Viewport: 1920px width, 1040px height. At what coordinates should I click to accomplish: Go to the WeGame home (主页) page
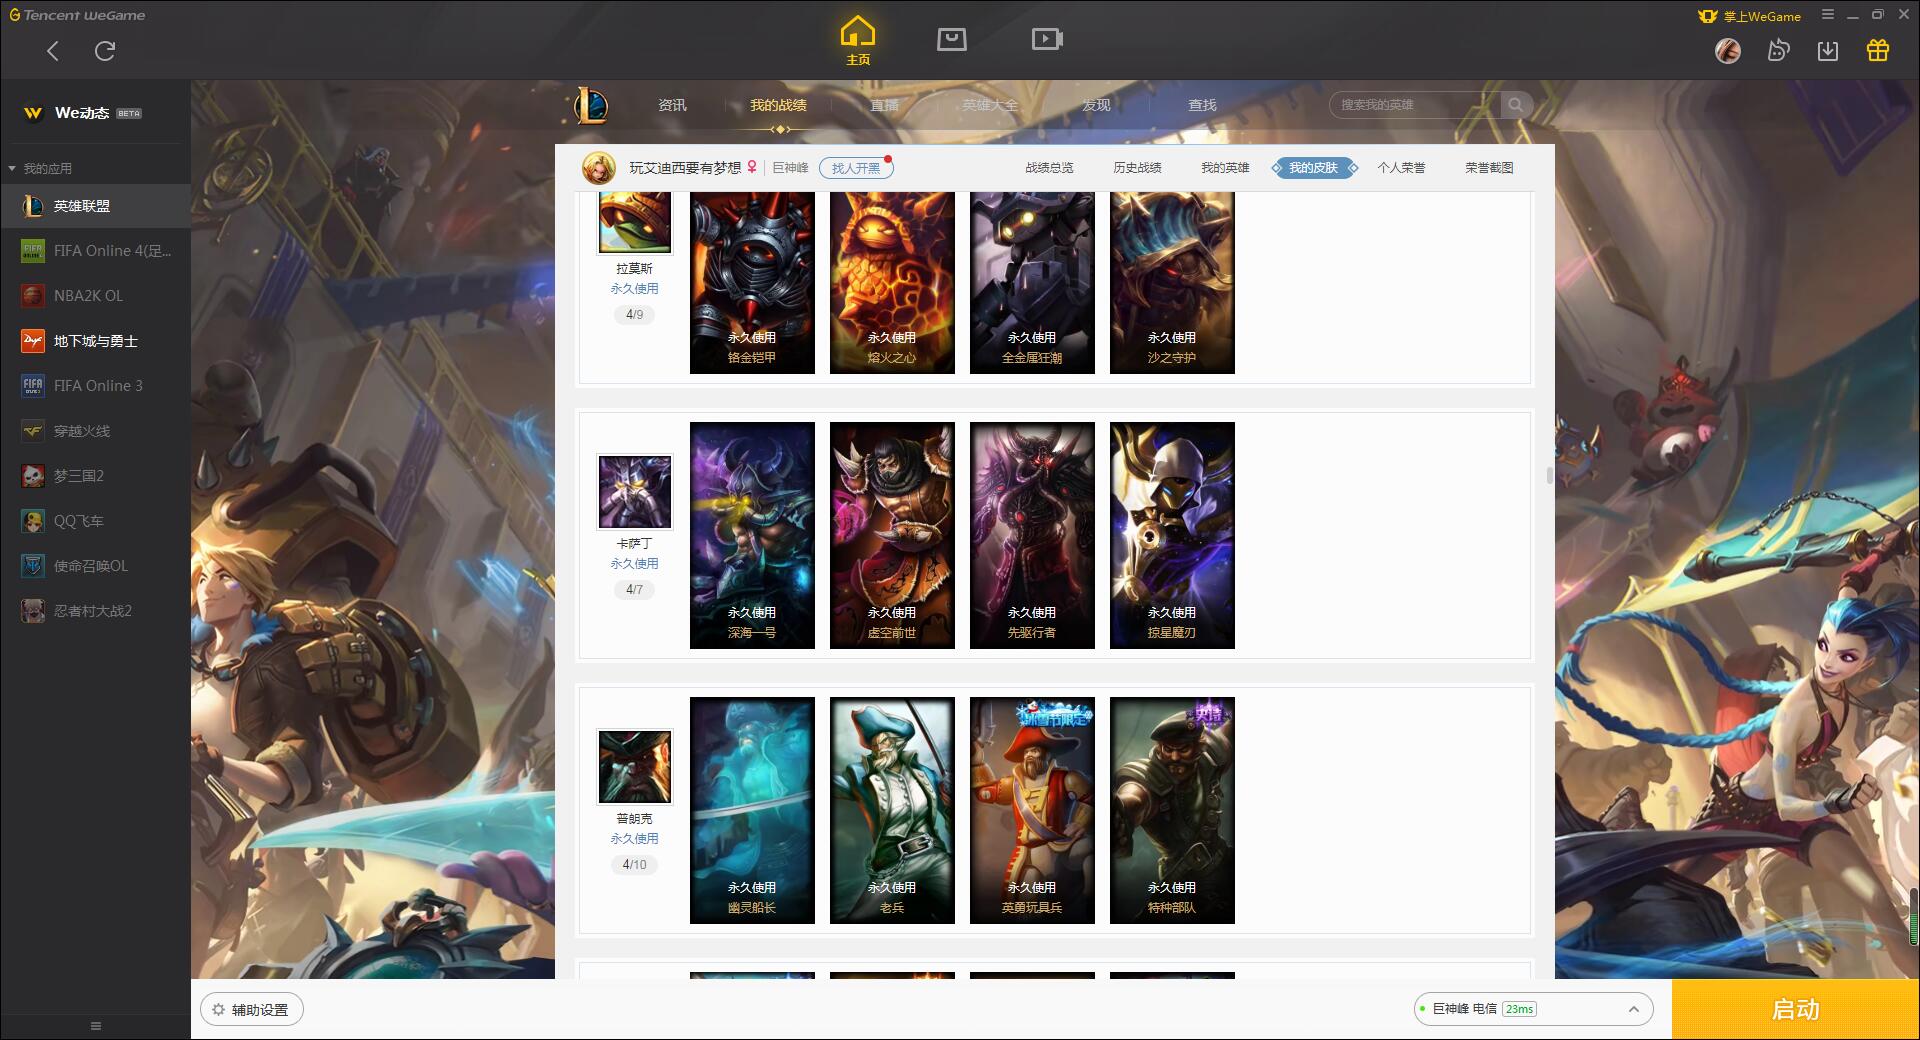(x=858, y=41)
